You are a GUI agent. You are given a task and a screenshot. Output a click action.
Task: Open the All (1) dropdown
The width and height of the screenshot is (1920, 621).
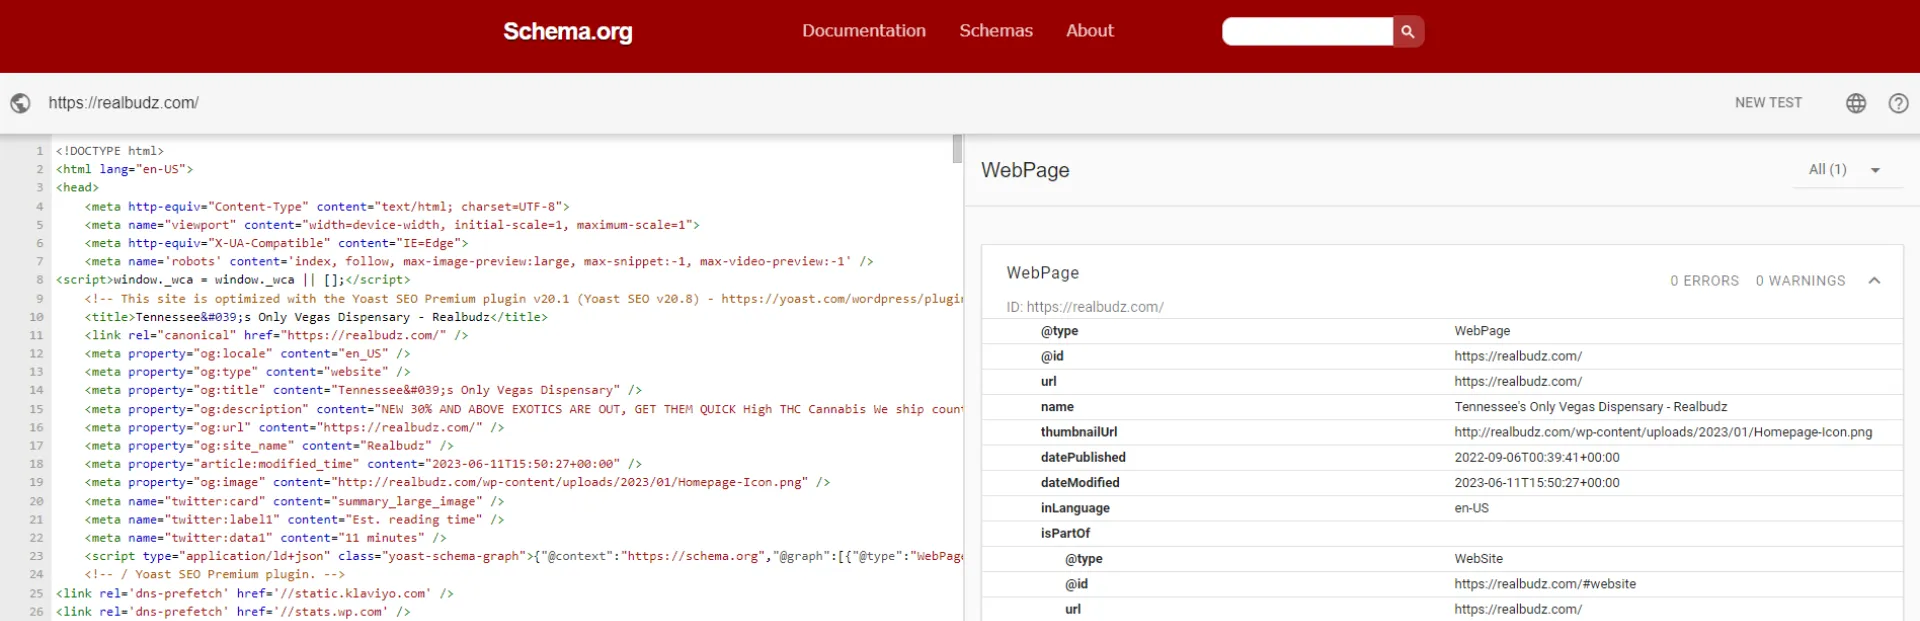click(x=1844, y=170)
